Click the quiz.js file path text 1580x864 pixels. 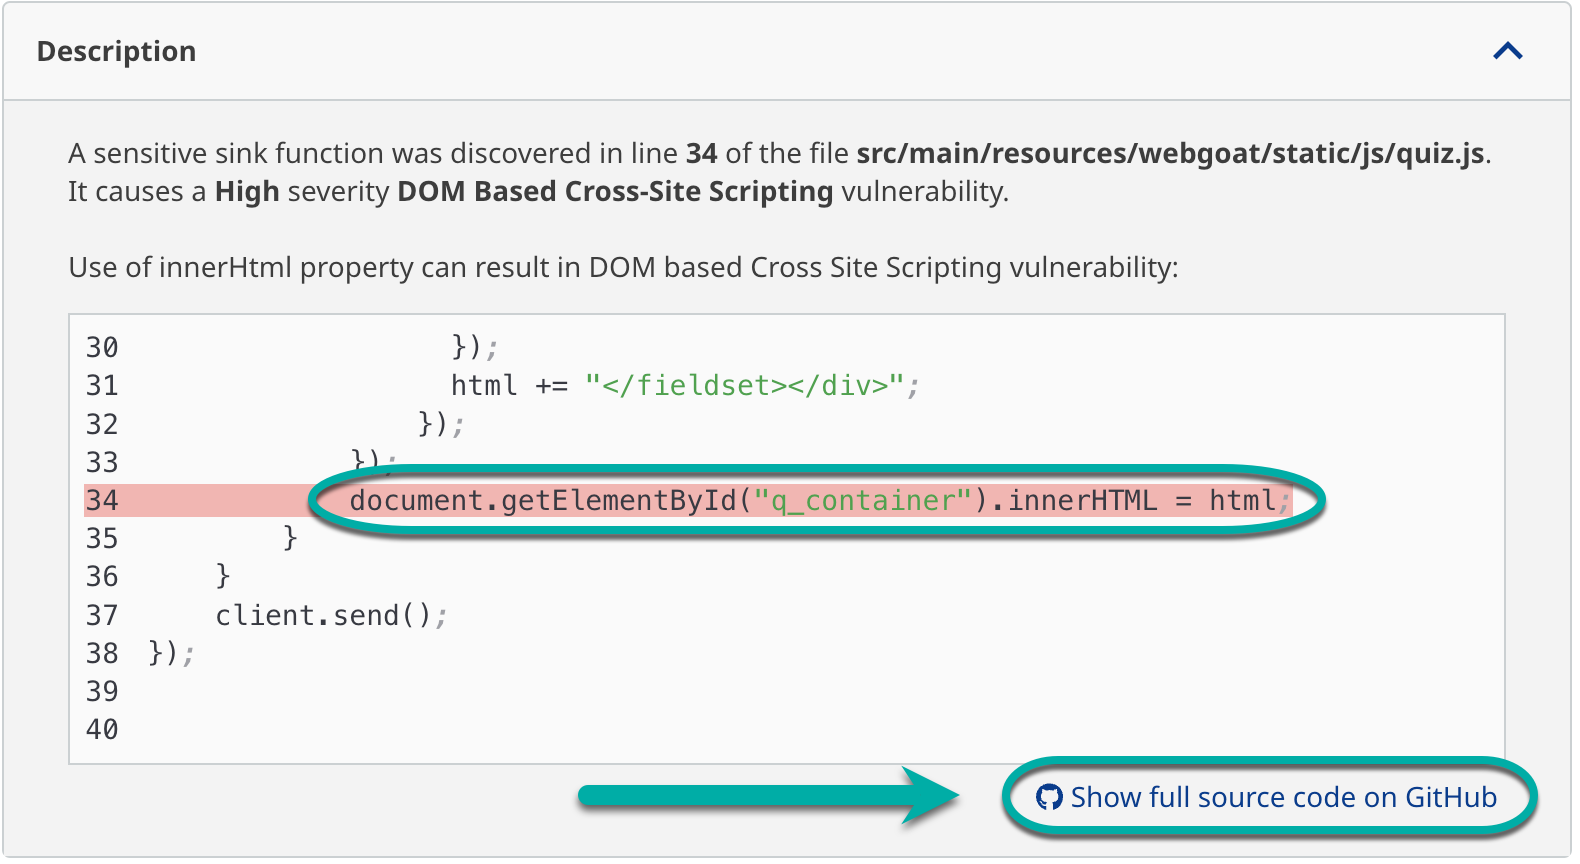click(1170, 153)
